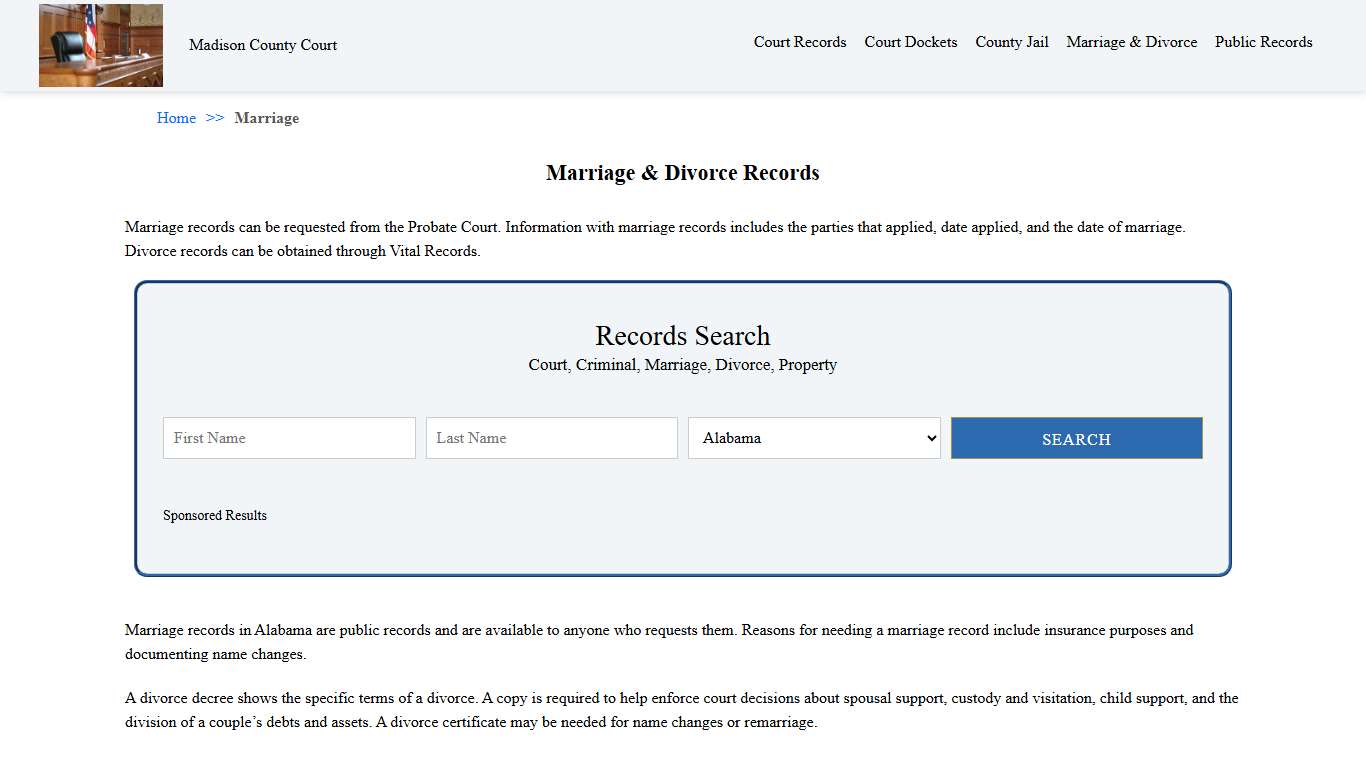Click inside the Last Name field
Screen dimensions: 1366x768
[x=551, y=437]
